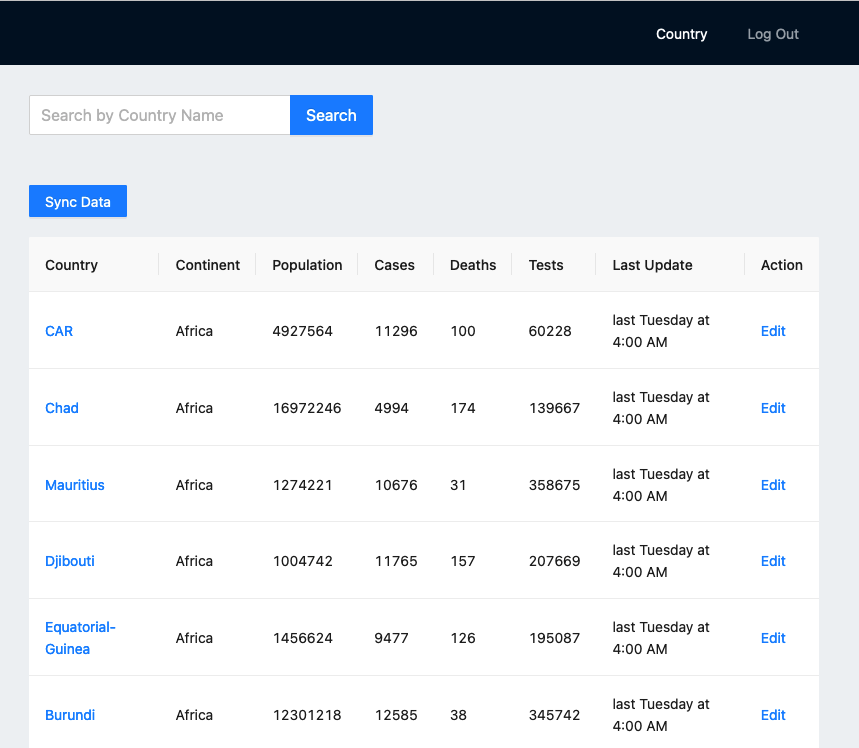Viewport: 859px width, 748px height.
Task: Select deaths value 157
Action: [463, 561]
